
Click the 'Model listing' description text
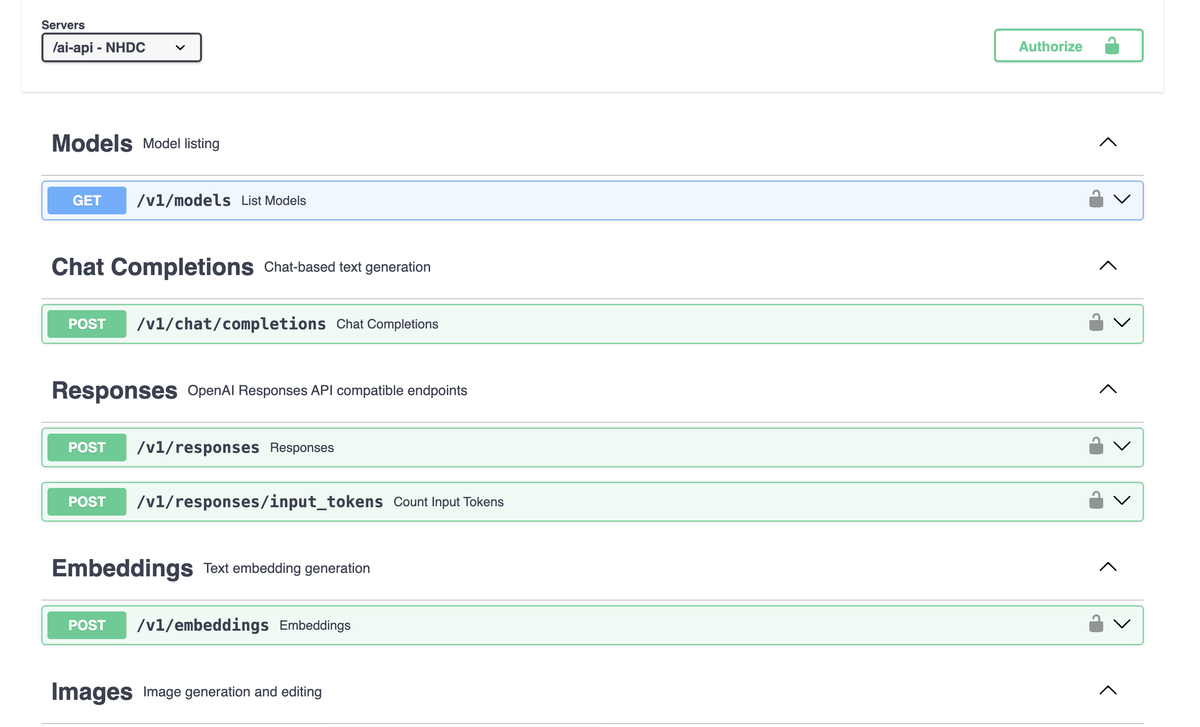click(x=181, y=144)
